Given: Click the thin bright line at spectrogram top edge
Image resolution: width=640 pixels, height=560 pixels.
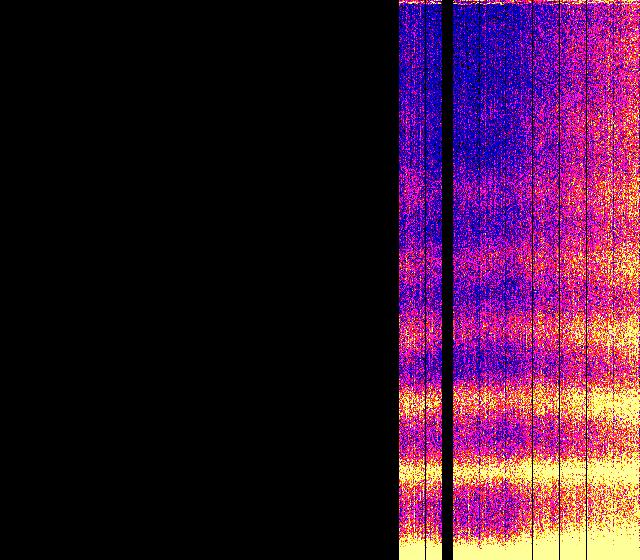Looking at the screenshot, I should point(520,2).
